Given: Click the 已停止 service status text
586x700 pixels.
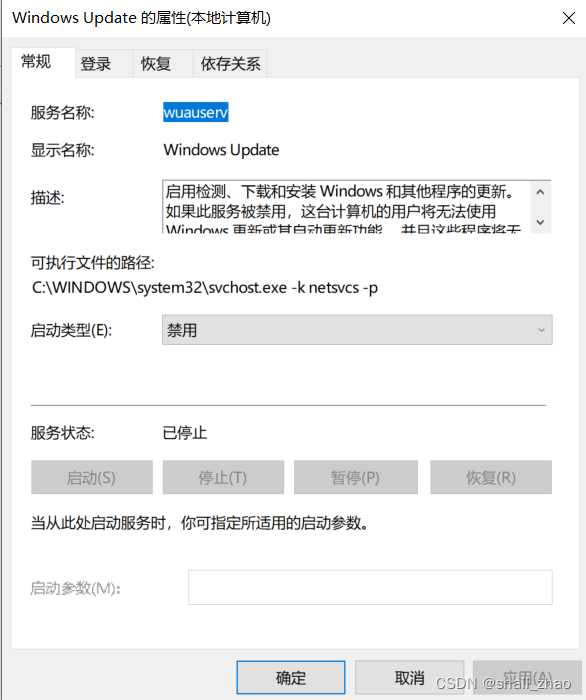Looking at the screenshot, I should [185, 433].
